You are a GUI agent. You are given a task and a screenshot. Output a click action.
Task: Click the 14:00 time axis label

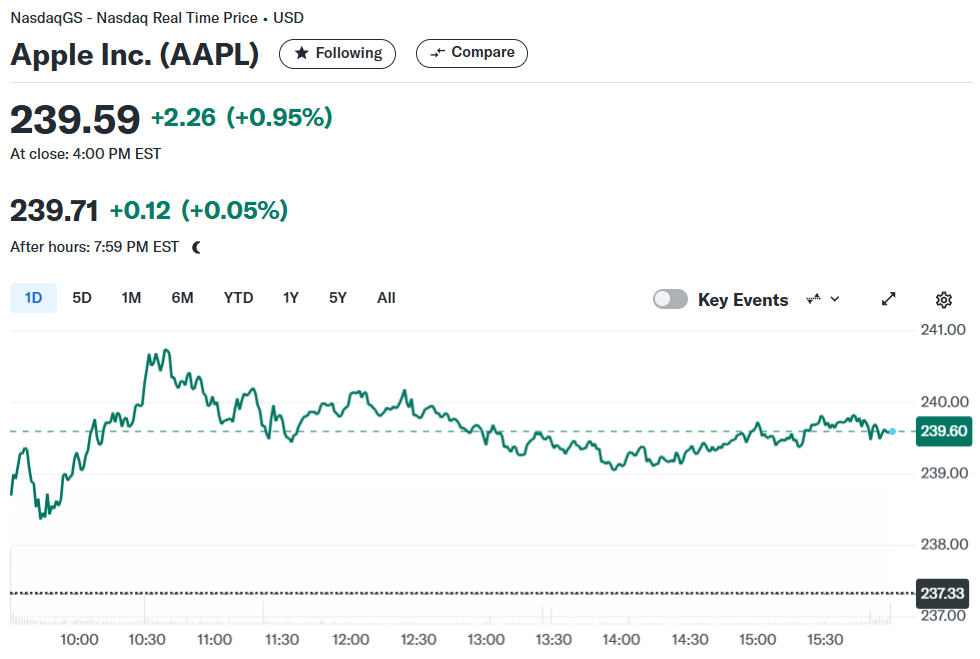pyautogui.click(x=621, y=640)
